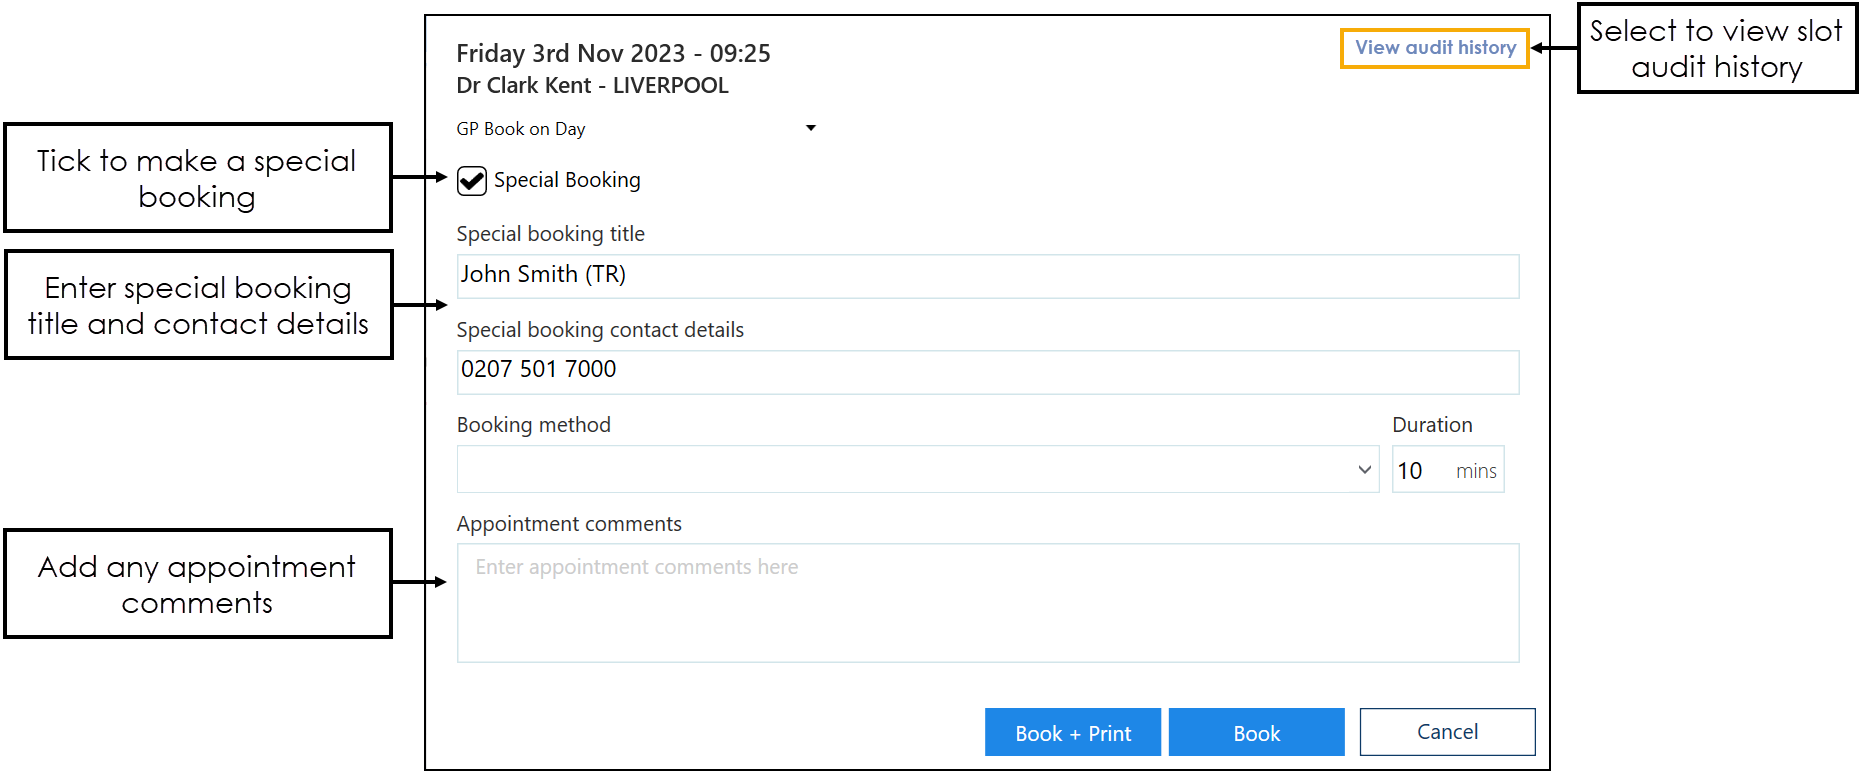Click the Duration value of 10
Screen dimensions: 1867x771
[x=1410, y=471]
